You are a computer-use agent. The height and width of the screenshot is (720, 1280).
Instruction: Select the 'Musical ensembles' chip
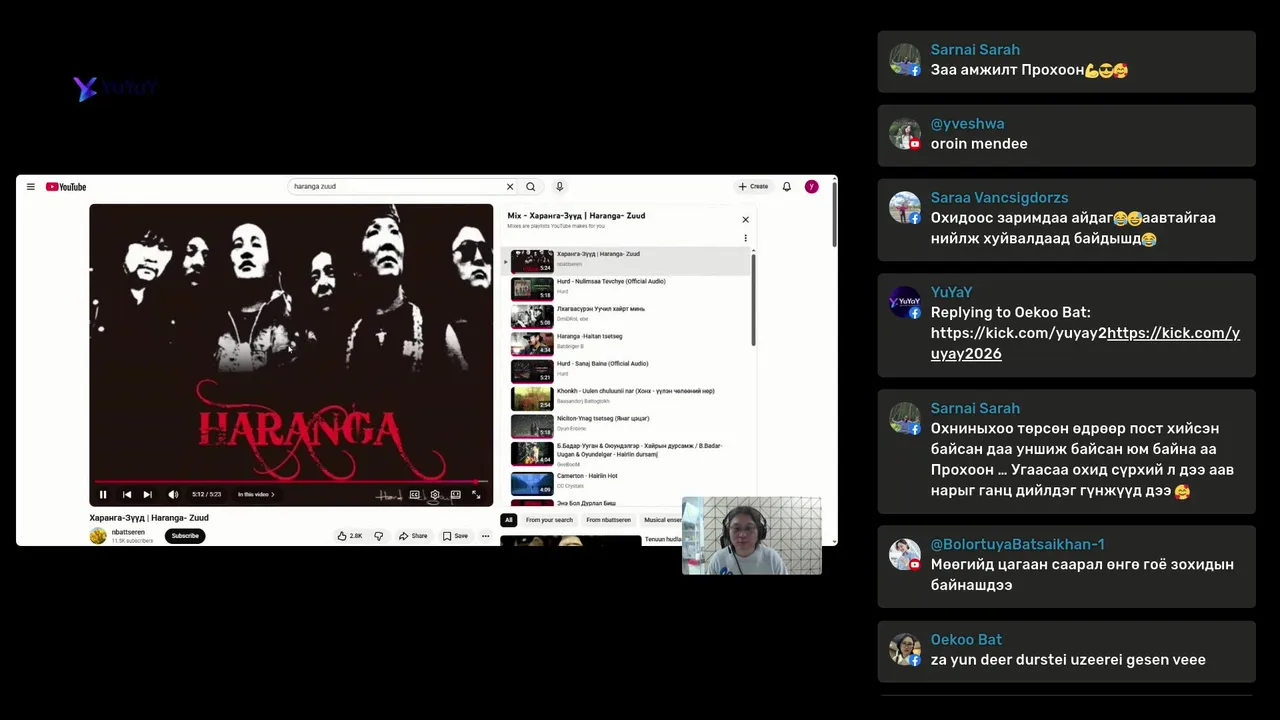[662, 520]
